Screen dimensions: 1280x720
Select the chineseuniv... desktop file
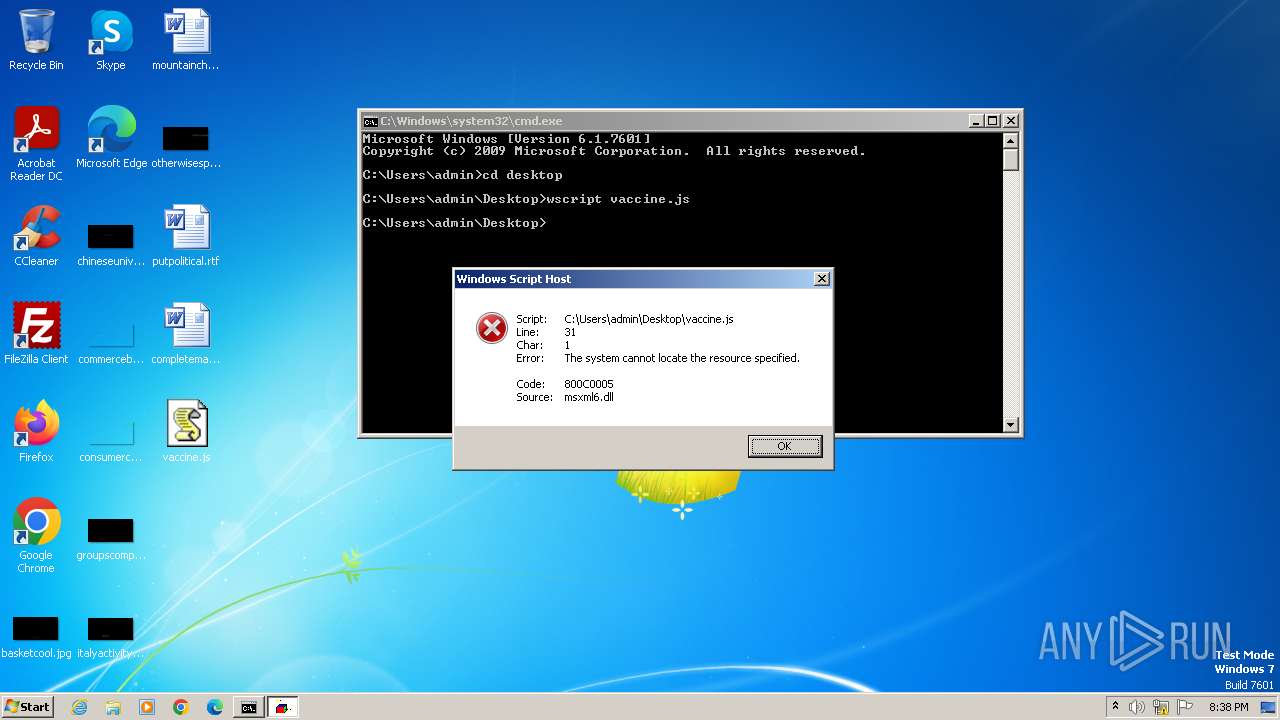111,242
